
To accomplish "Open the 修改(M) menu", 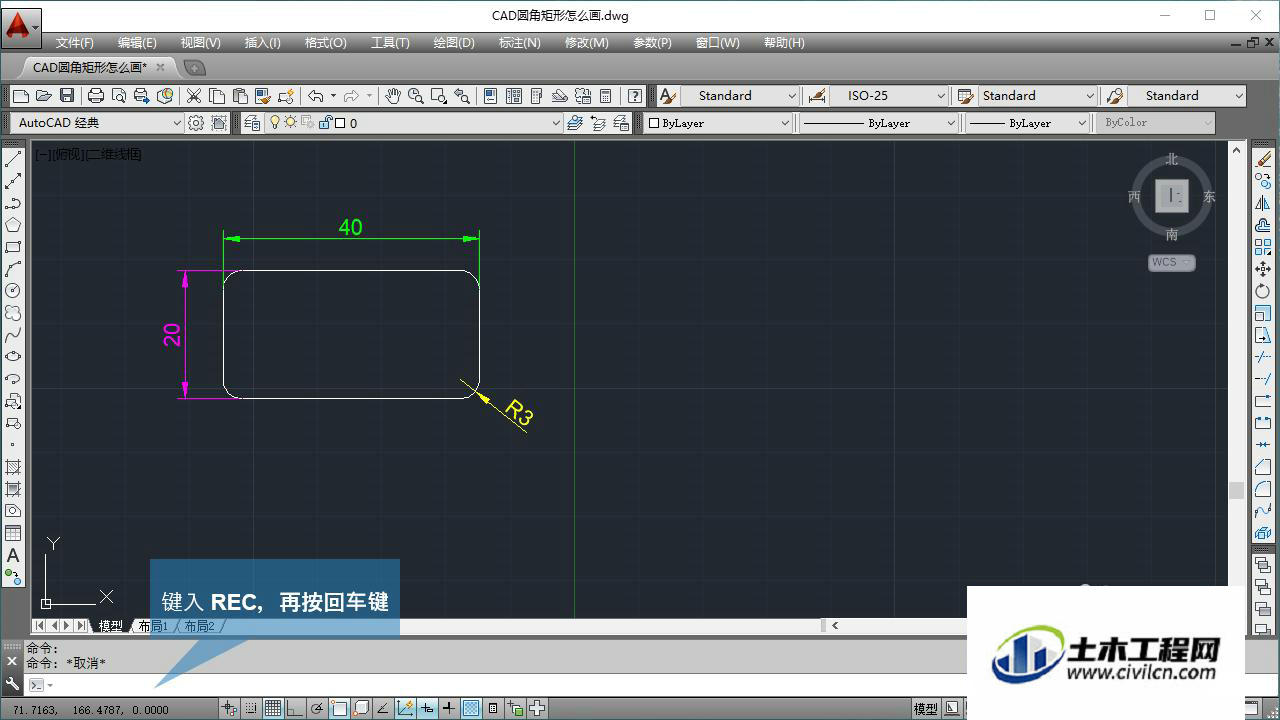I will coord(586,43).
